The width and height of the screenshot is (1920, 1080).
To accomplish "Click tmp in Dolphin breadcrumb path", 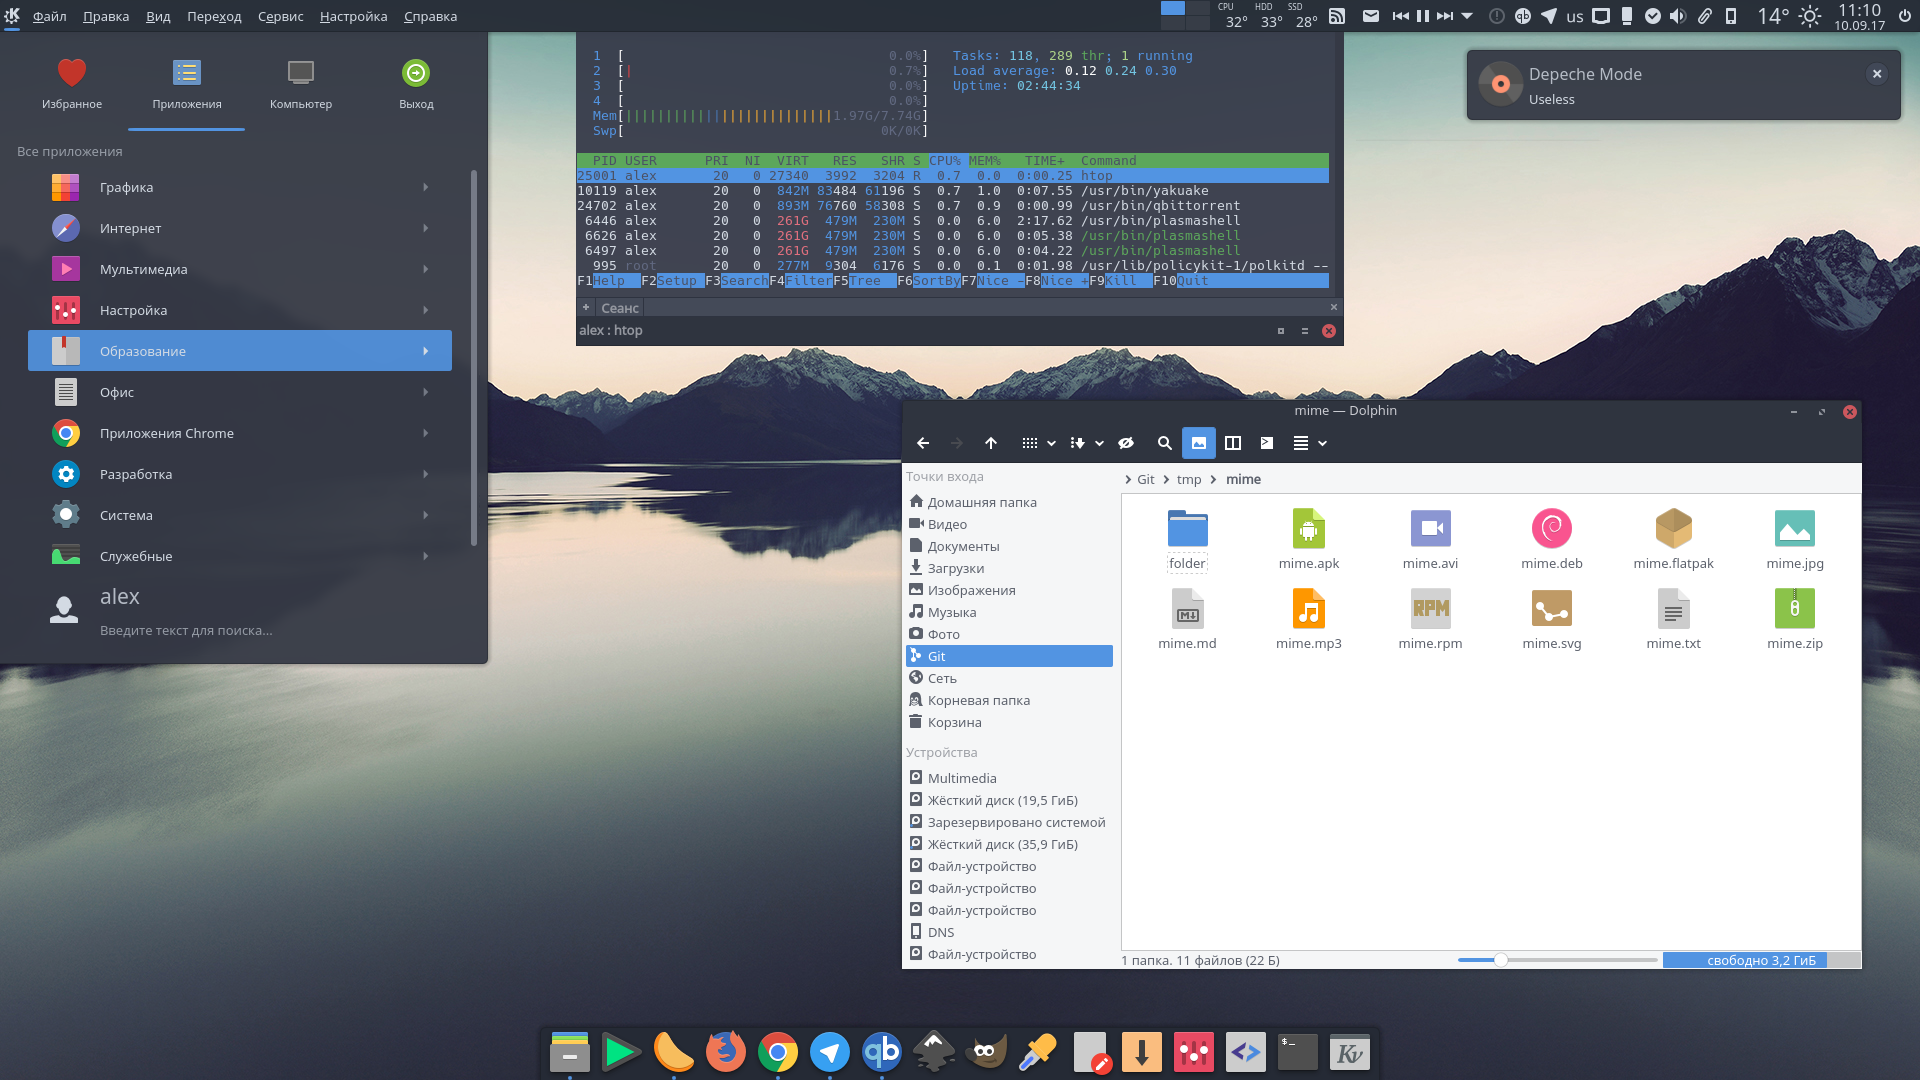I will click(1189, 479).
